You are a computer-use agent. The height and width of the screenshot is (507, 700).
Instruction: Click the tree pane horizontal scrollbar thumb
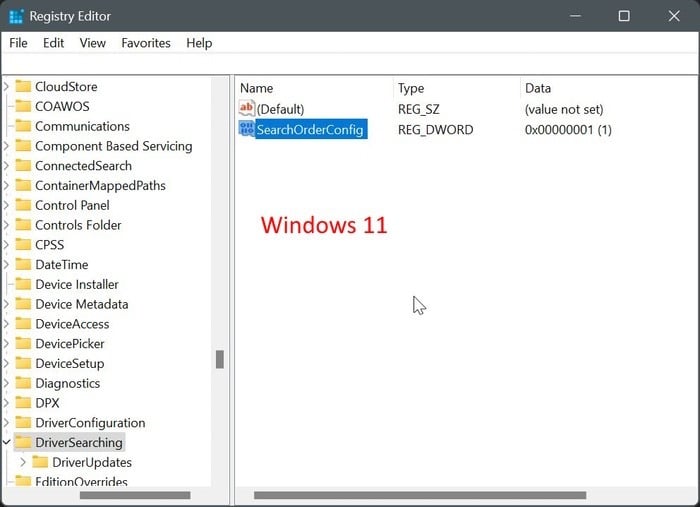tap(135, 495)
